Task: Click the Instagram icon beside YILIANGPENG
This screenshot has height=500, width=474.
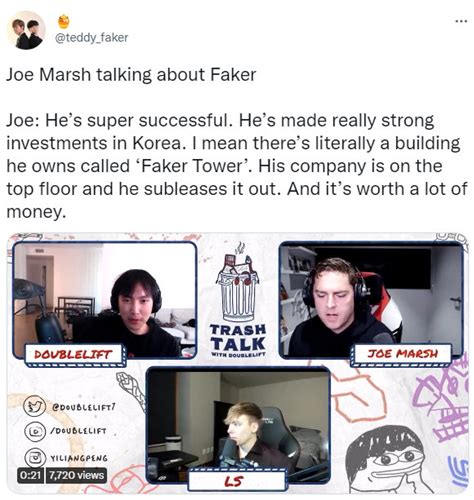Action: (34, 457)
